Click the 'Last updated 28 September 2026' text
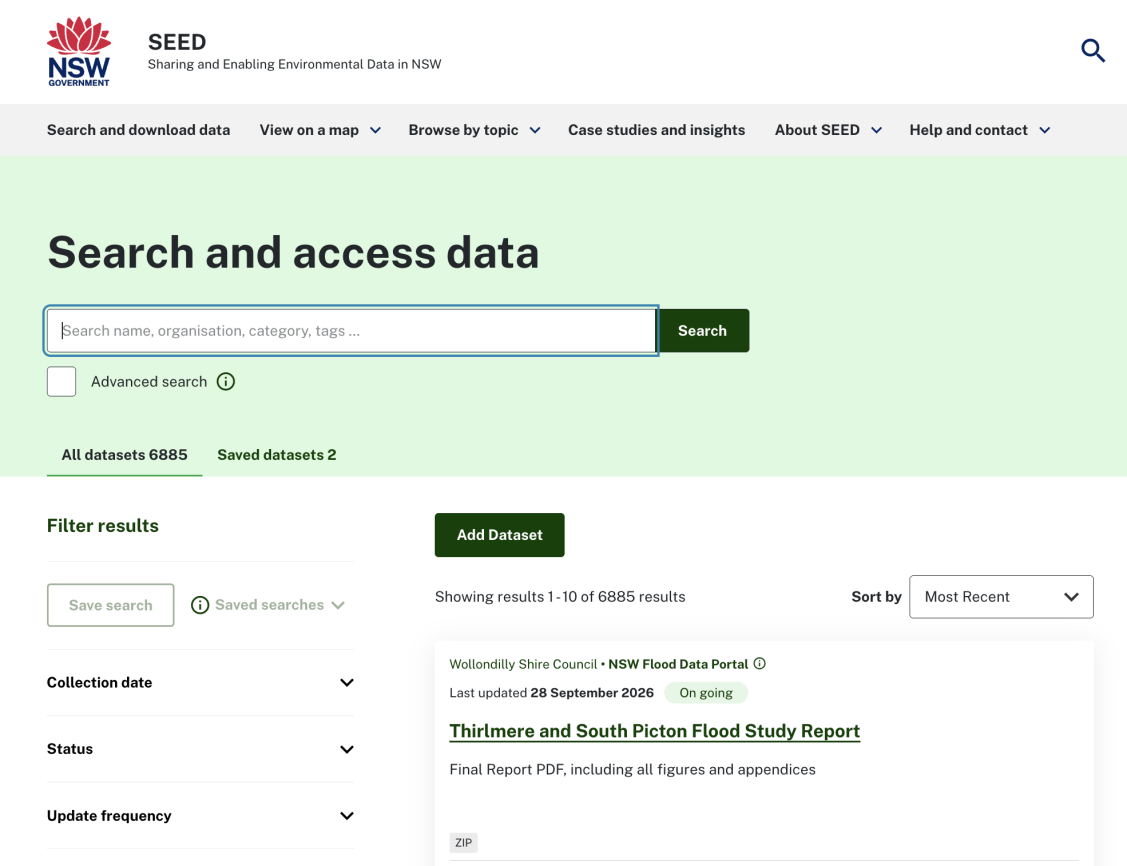 point(551,693)
